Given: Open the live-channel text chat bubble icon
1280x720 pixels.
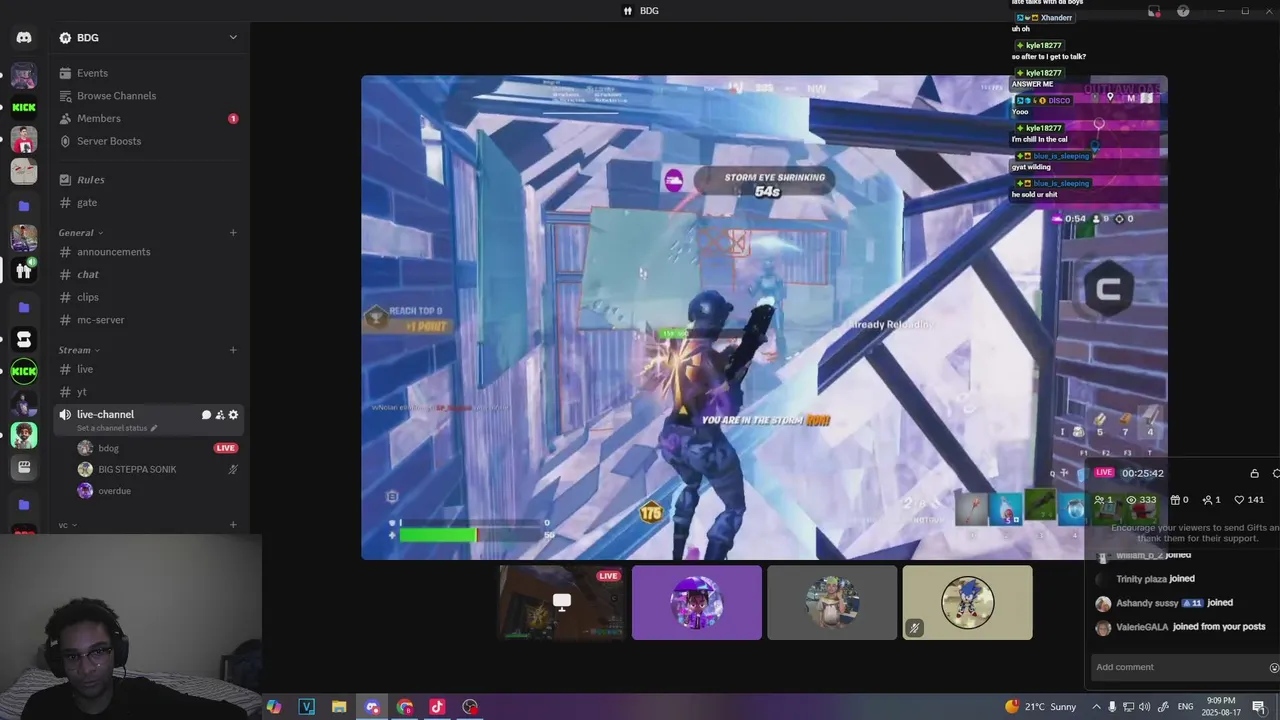Looking at the screenshot, I should click(206, 415).
